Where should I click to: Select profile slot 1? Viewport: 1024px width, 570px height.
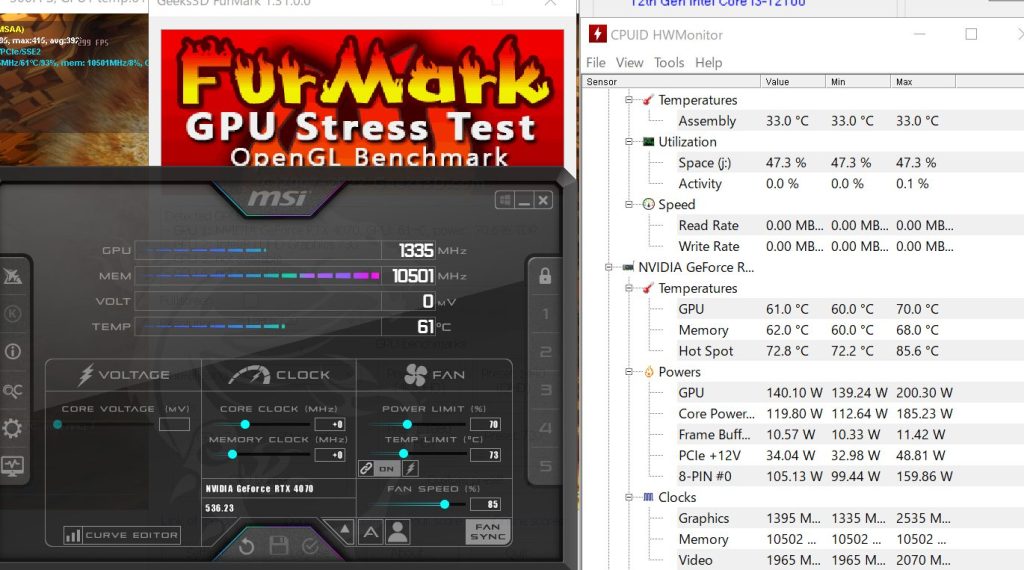[x=545, y=314]
